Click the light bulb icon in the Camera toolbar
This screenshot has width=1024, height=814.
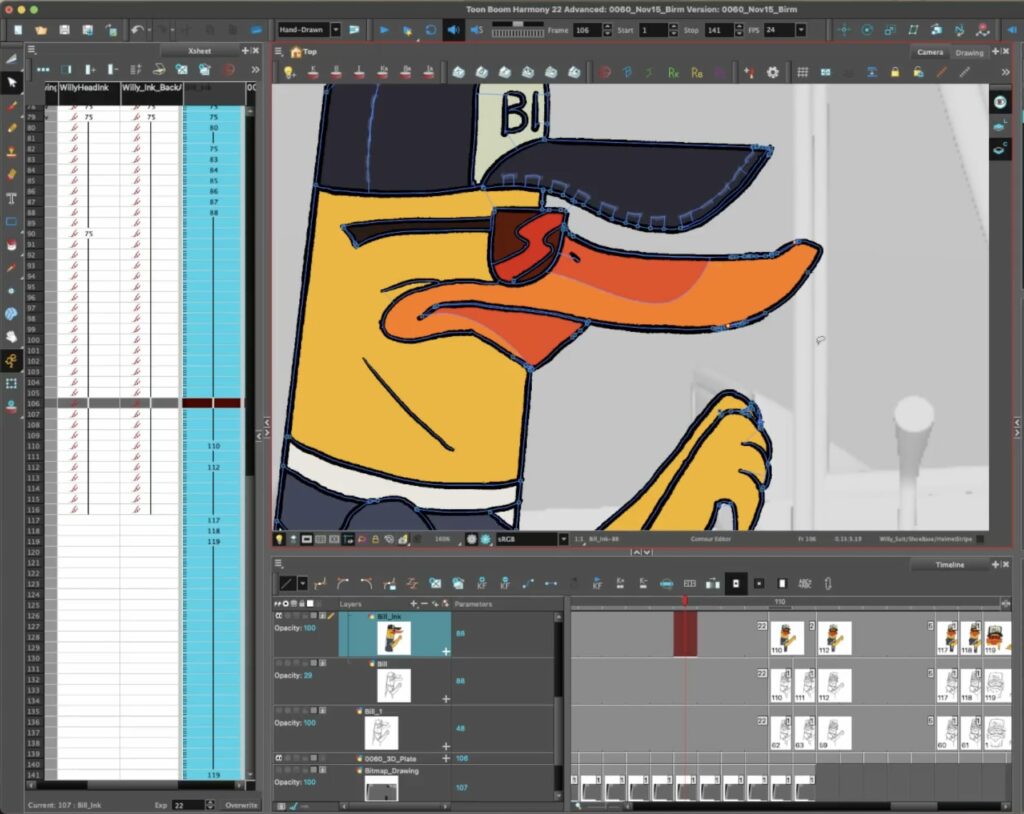[x=289, y=73]
